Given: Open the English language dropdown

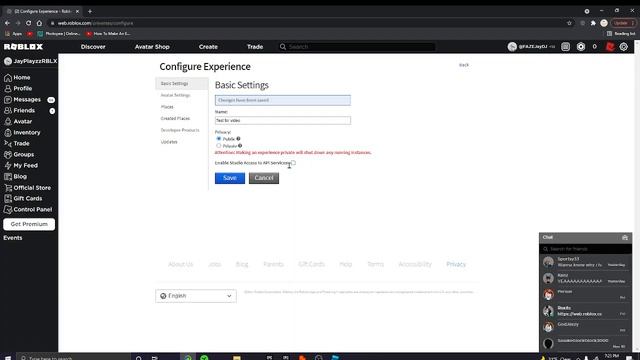Looking at the screenshot, I should (x=196, y=296).
